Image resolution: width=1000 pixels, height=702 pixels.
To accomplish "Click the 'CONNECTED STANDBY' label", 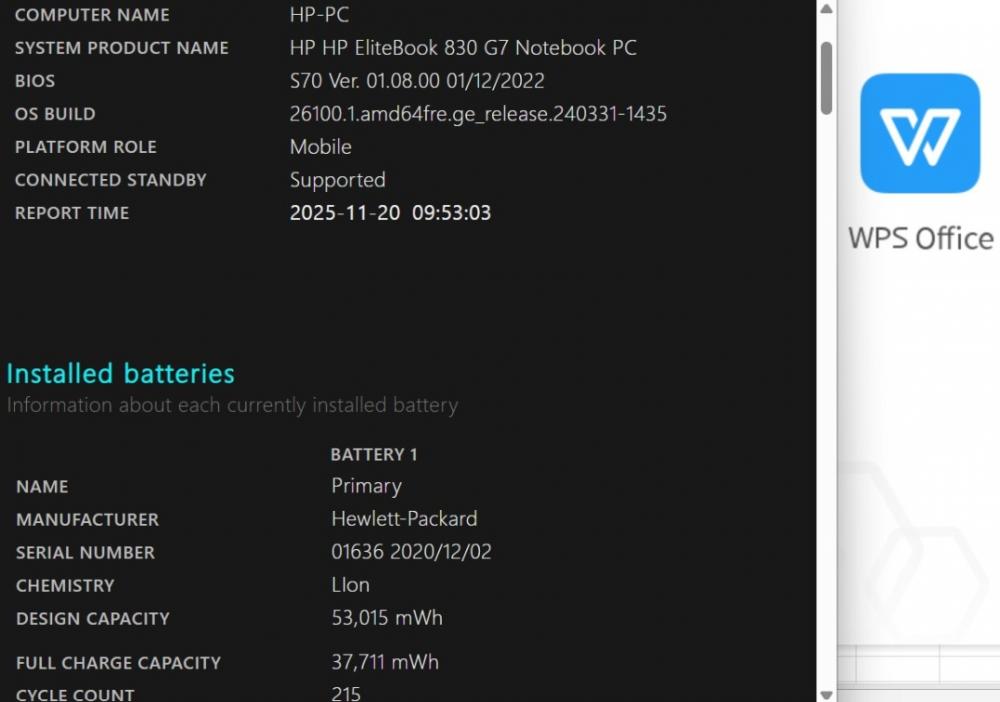I will point(111,180).
